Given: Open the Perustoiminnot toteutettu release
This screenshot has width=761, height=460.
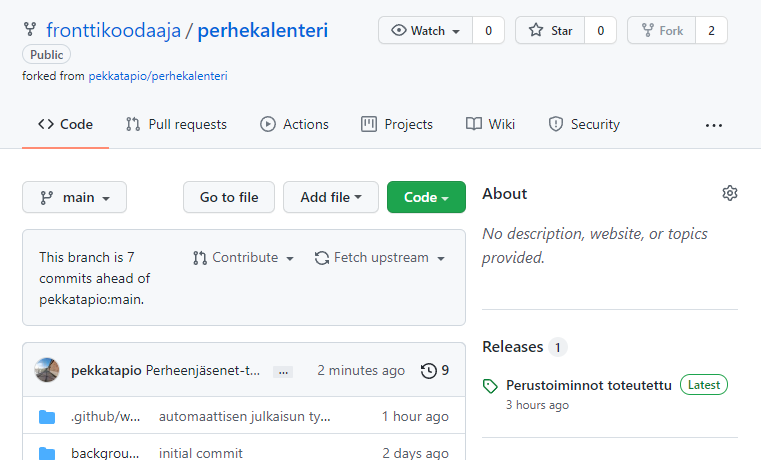Looking at the screenshot, I should (x=589, y=385).
